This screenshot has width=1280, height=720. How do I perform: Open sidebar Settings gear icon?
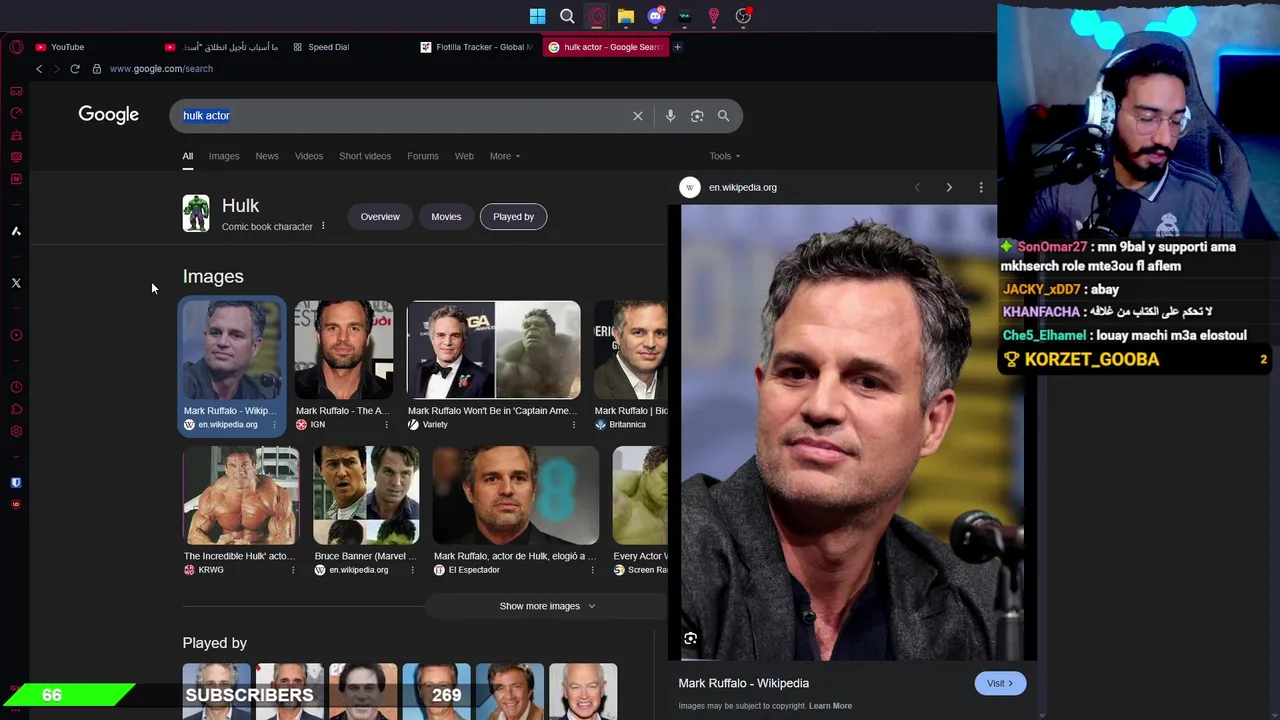[16, 431]
